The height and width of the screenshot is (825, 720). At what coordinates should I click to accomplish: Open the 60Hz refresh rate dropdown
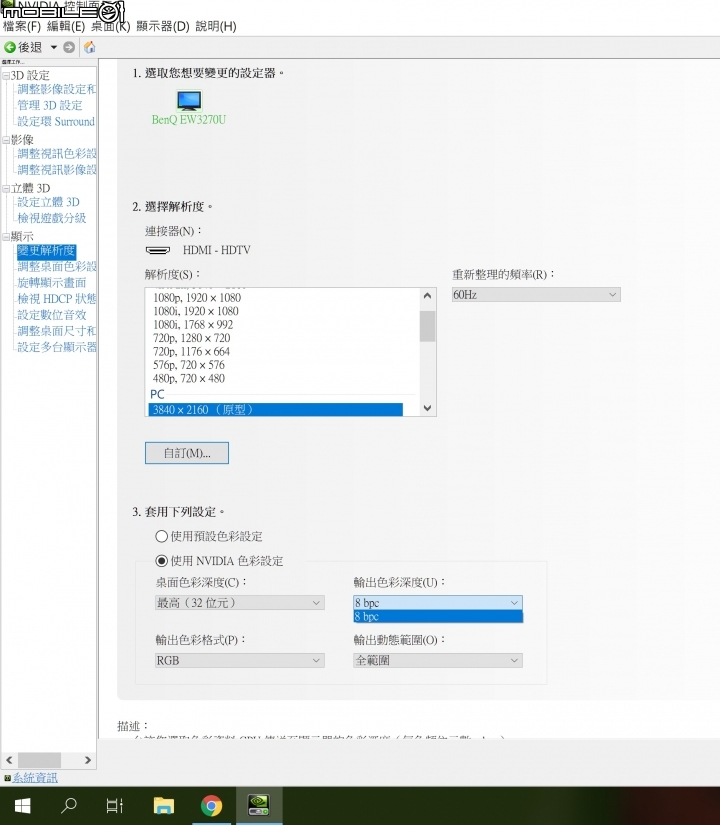click(x=536, y=295)
